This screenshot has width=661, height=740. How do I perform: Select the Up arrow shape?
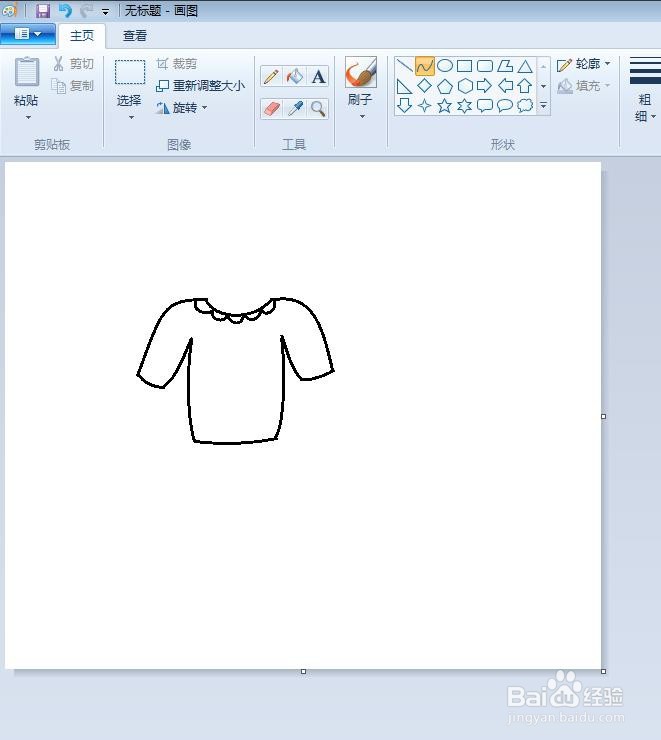525,86
